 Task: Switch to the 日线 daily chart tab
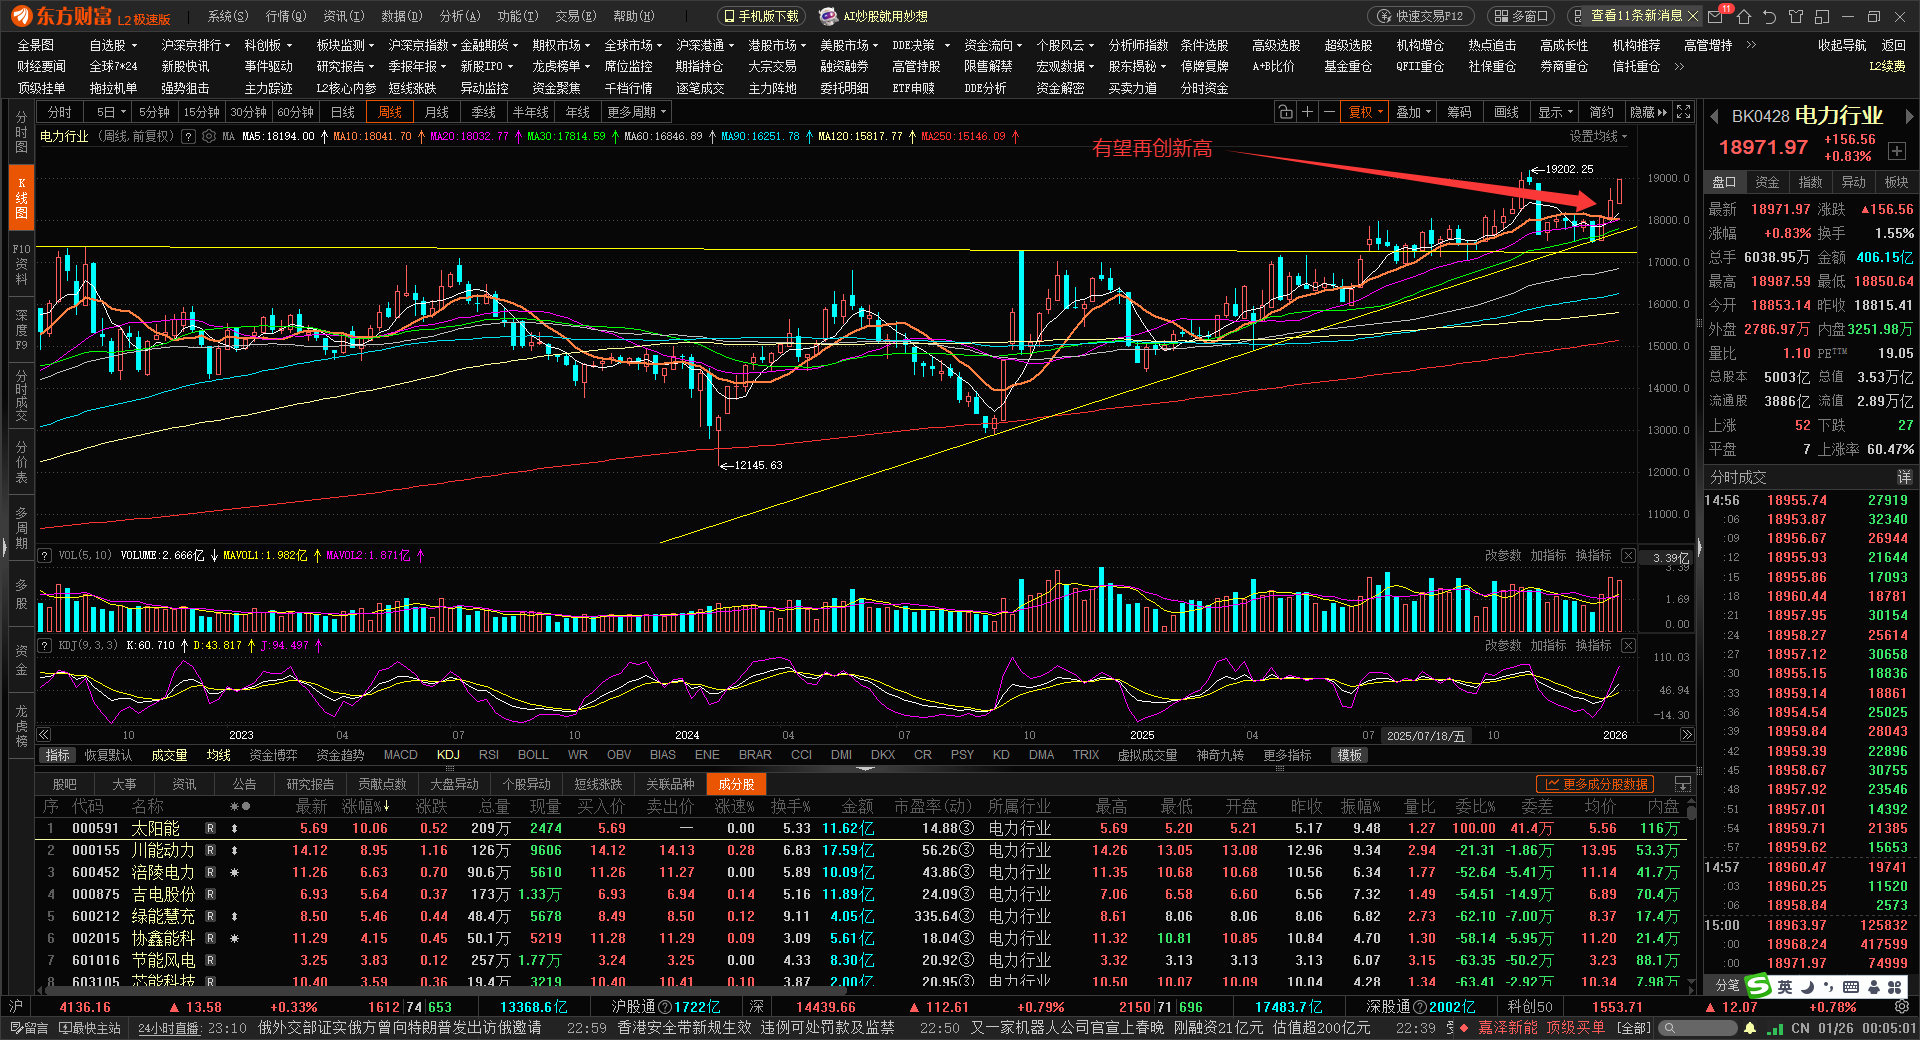point(343,112)
